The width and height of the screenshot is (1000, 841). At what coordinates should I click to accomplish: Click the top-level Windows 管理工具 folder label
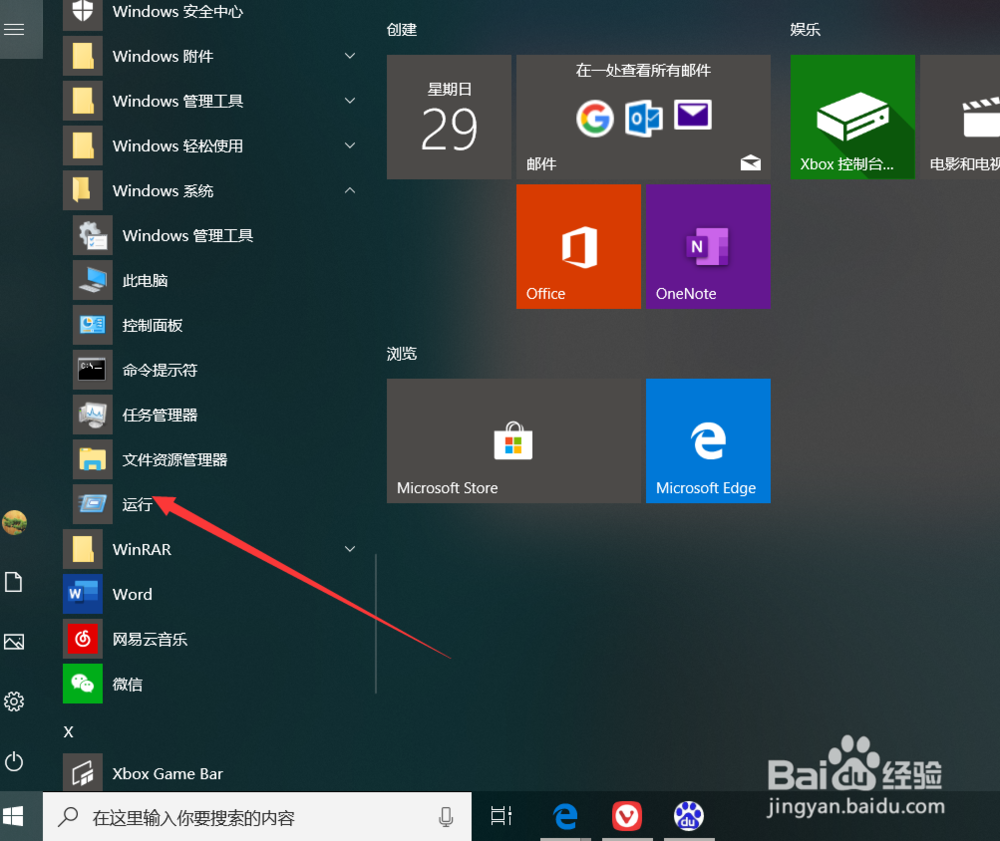point(178,101)
